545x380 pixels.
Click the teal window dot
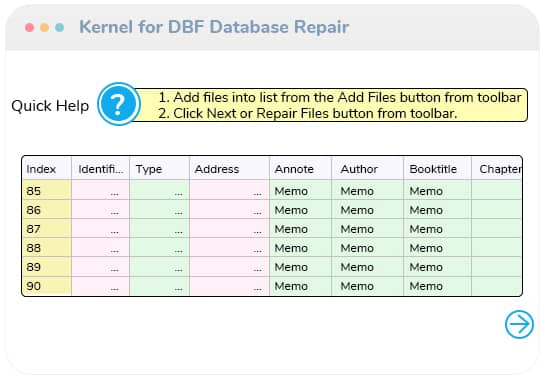(x=59, y=27)
